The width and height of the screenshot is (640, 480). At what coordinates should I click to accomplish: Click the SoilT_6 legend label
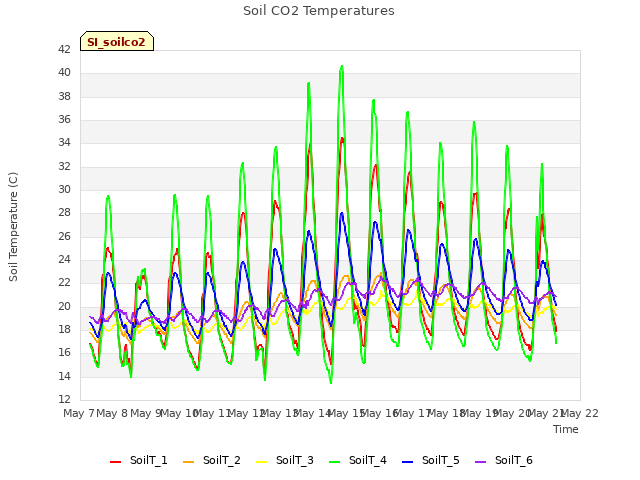(514, 460)
